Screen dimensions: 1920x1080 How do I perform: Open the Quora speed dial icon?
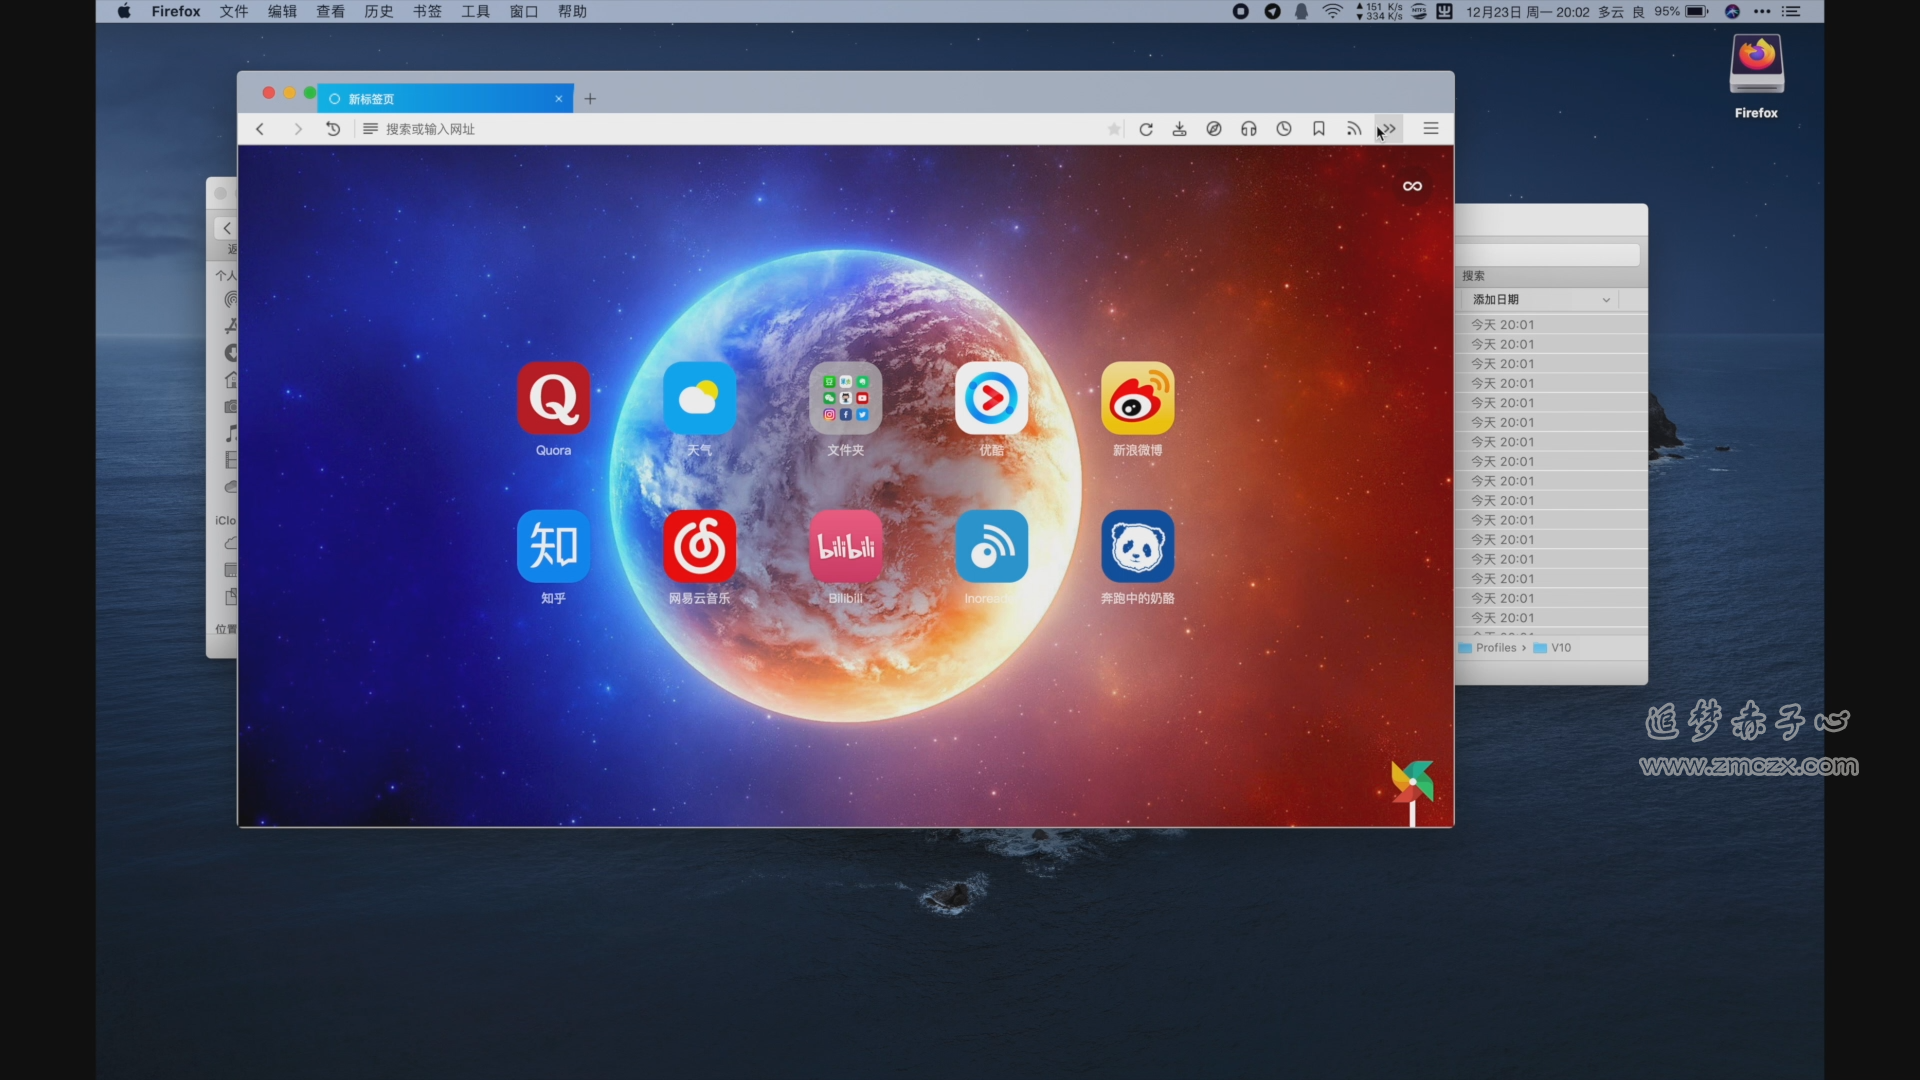[553, 398]
